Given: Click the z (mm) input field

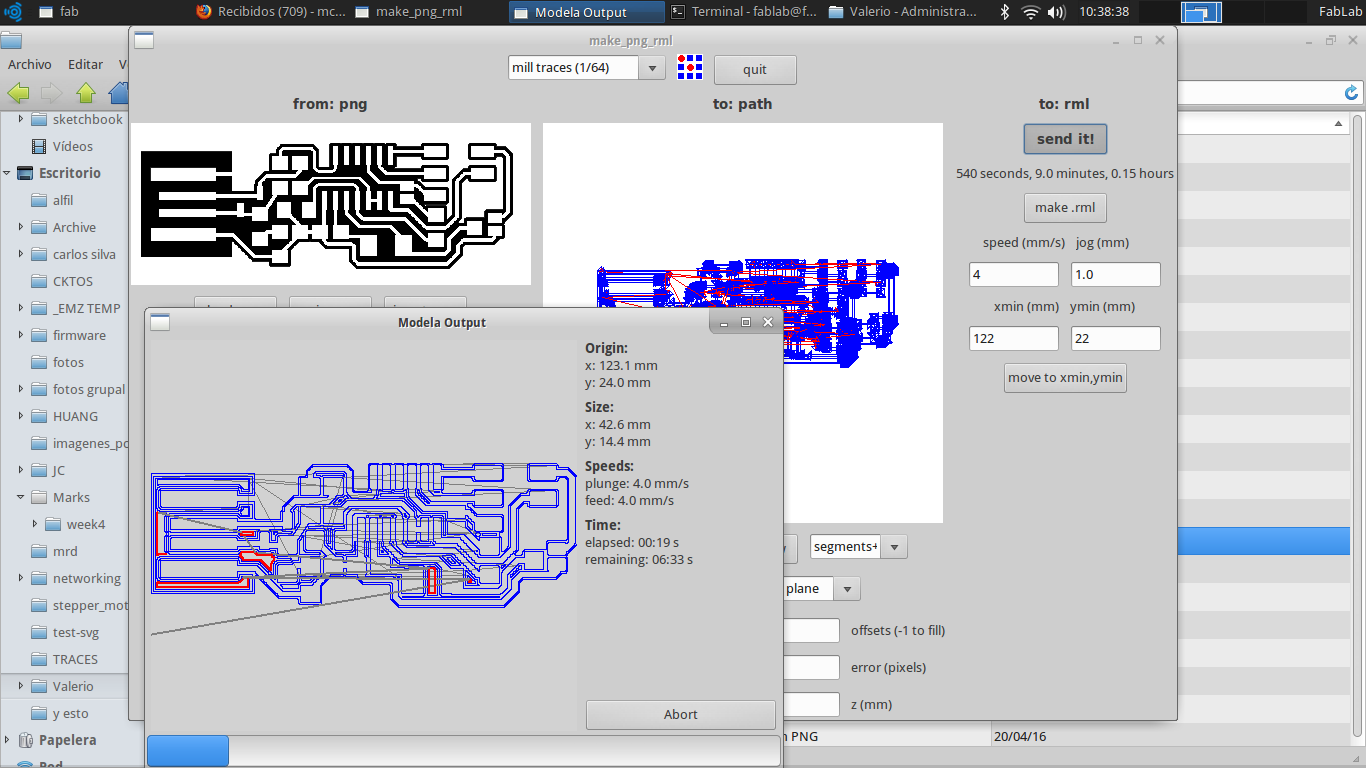Looking at the screenshot, I should [811, 705].
